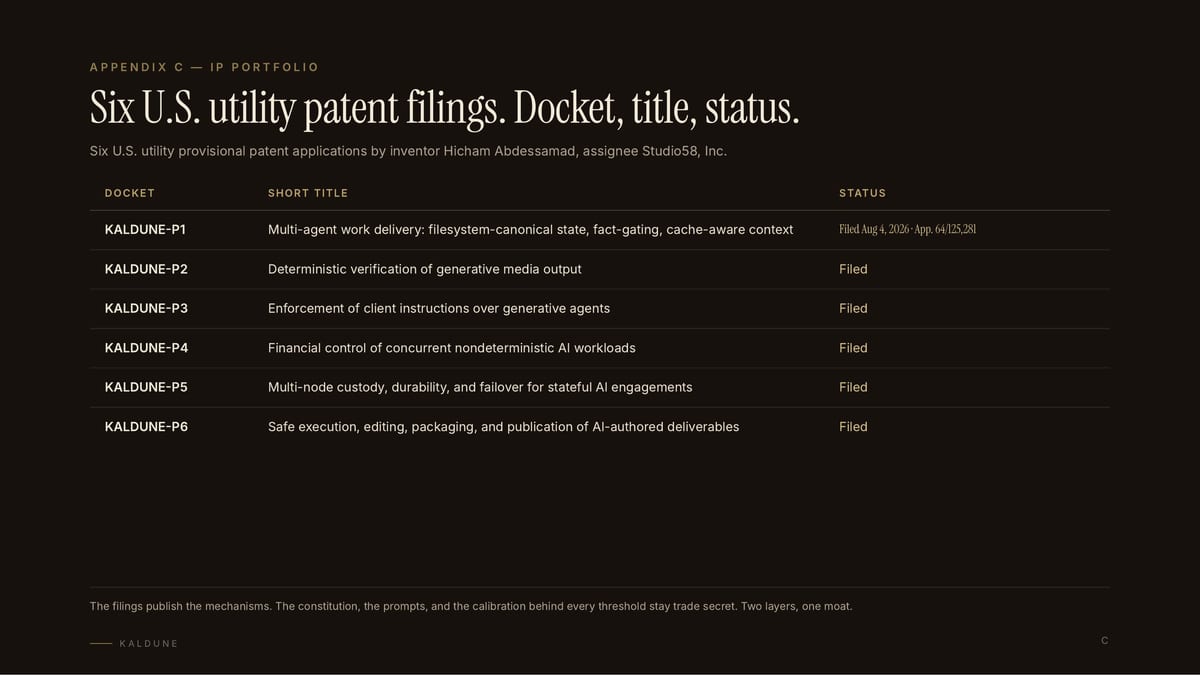Image resolution: width=1200 pixels, height=675 pixels.
Task: Click the SHORT TITLE column header
Action: (x=308, y=193)
